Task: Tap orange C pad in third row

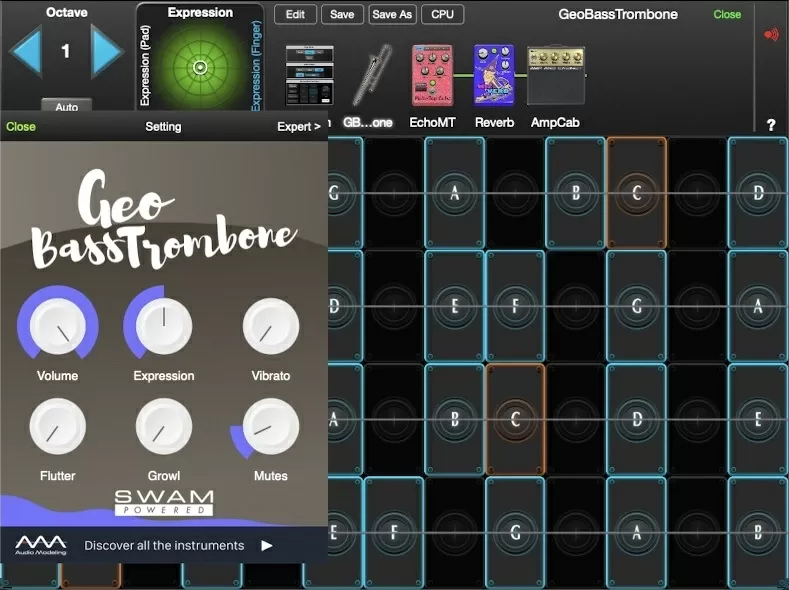Action: 515,419
